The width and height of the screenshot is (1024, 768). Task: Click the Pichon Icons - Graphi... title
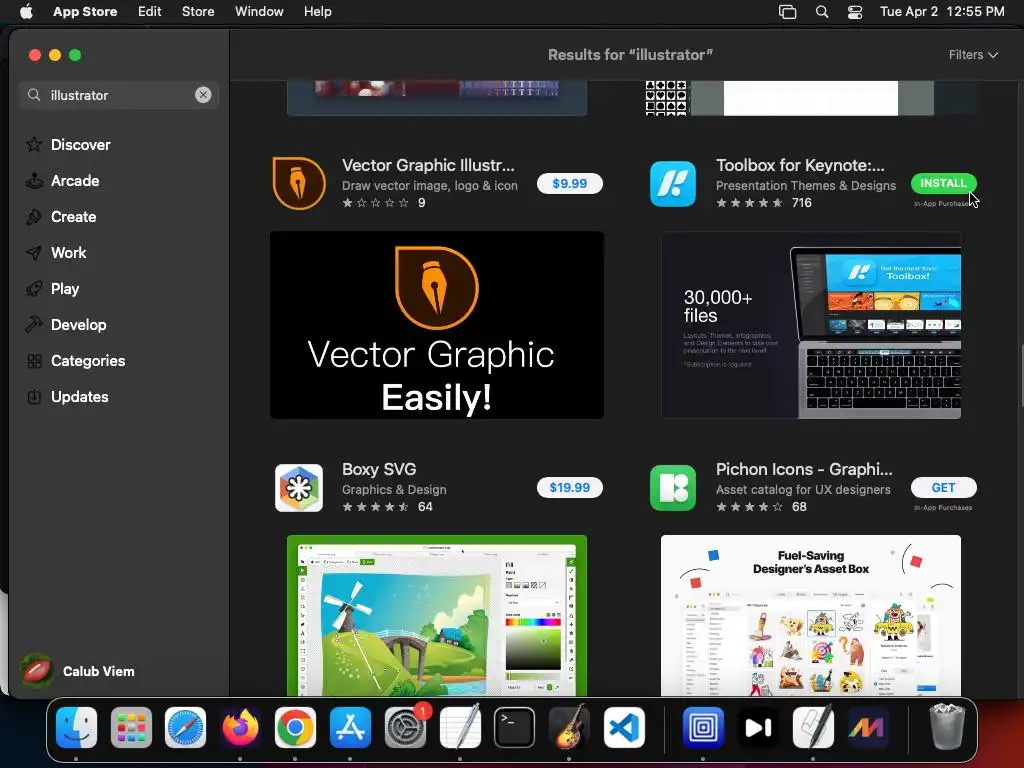[804, 469]
